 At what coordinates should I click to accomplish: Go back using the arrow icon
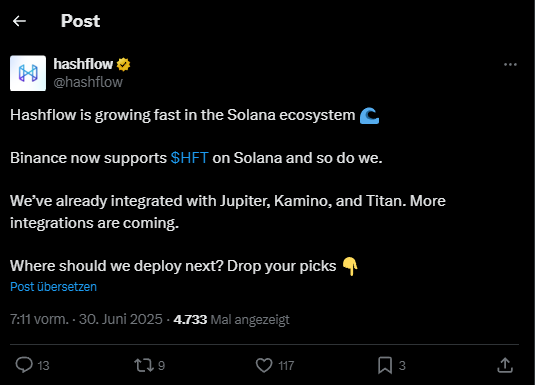(x=19, y=21)
